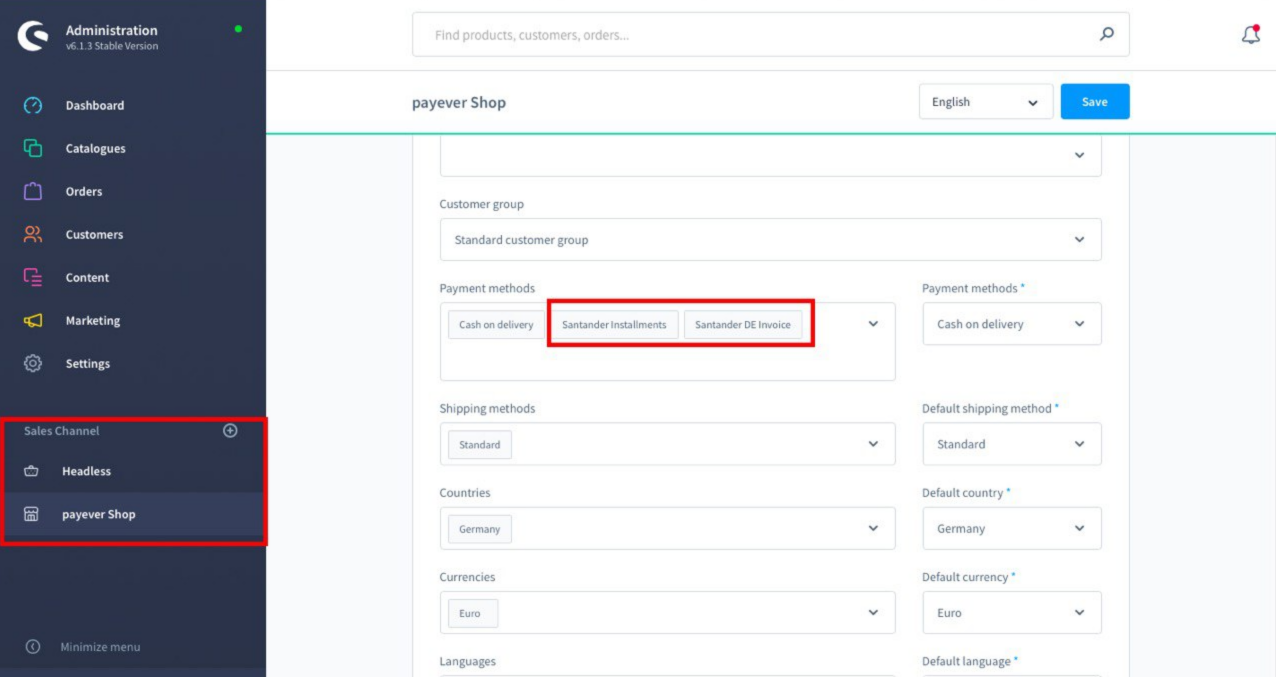
Task: Open the English language dropdown
Action: [986, 102]
